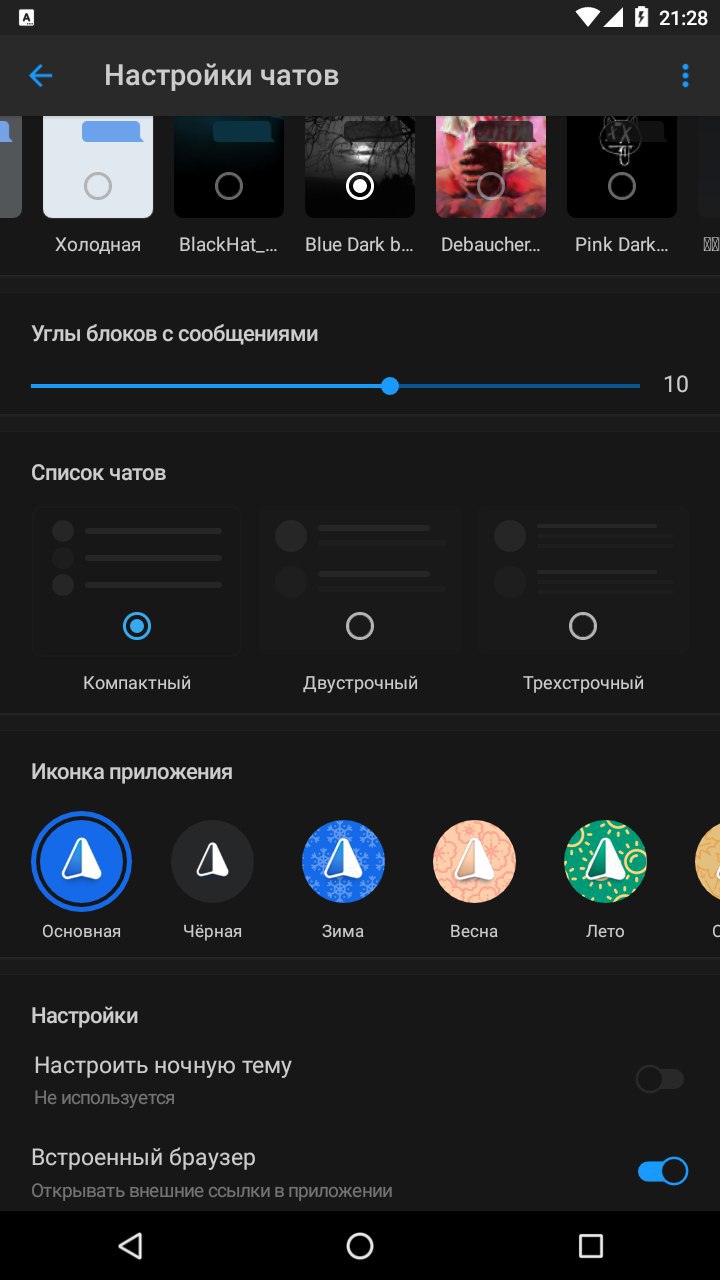Click the Основная icon label
720x1280 pixels.
coord(81,931)
